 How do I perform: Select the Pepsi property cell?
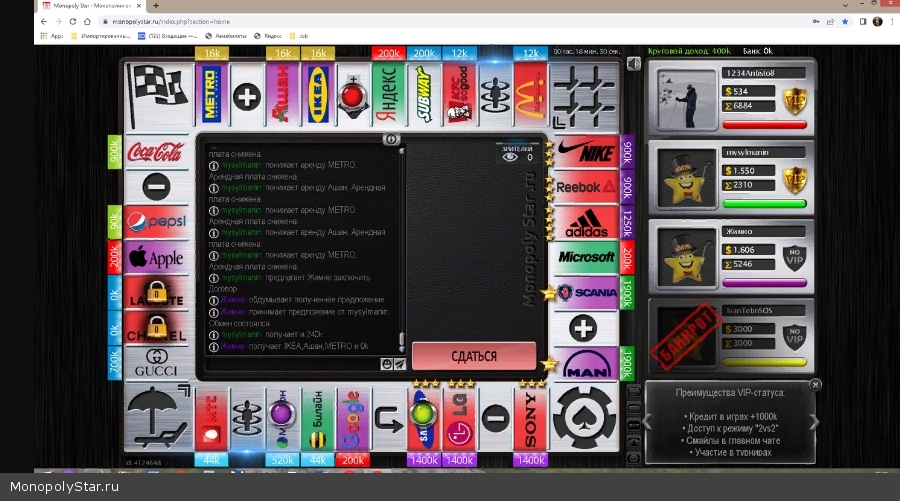point(156,222)
